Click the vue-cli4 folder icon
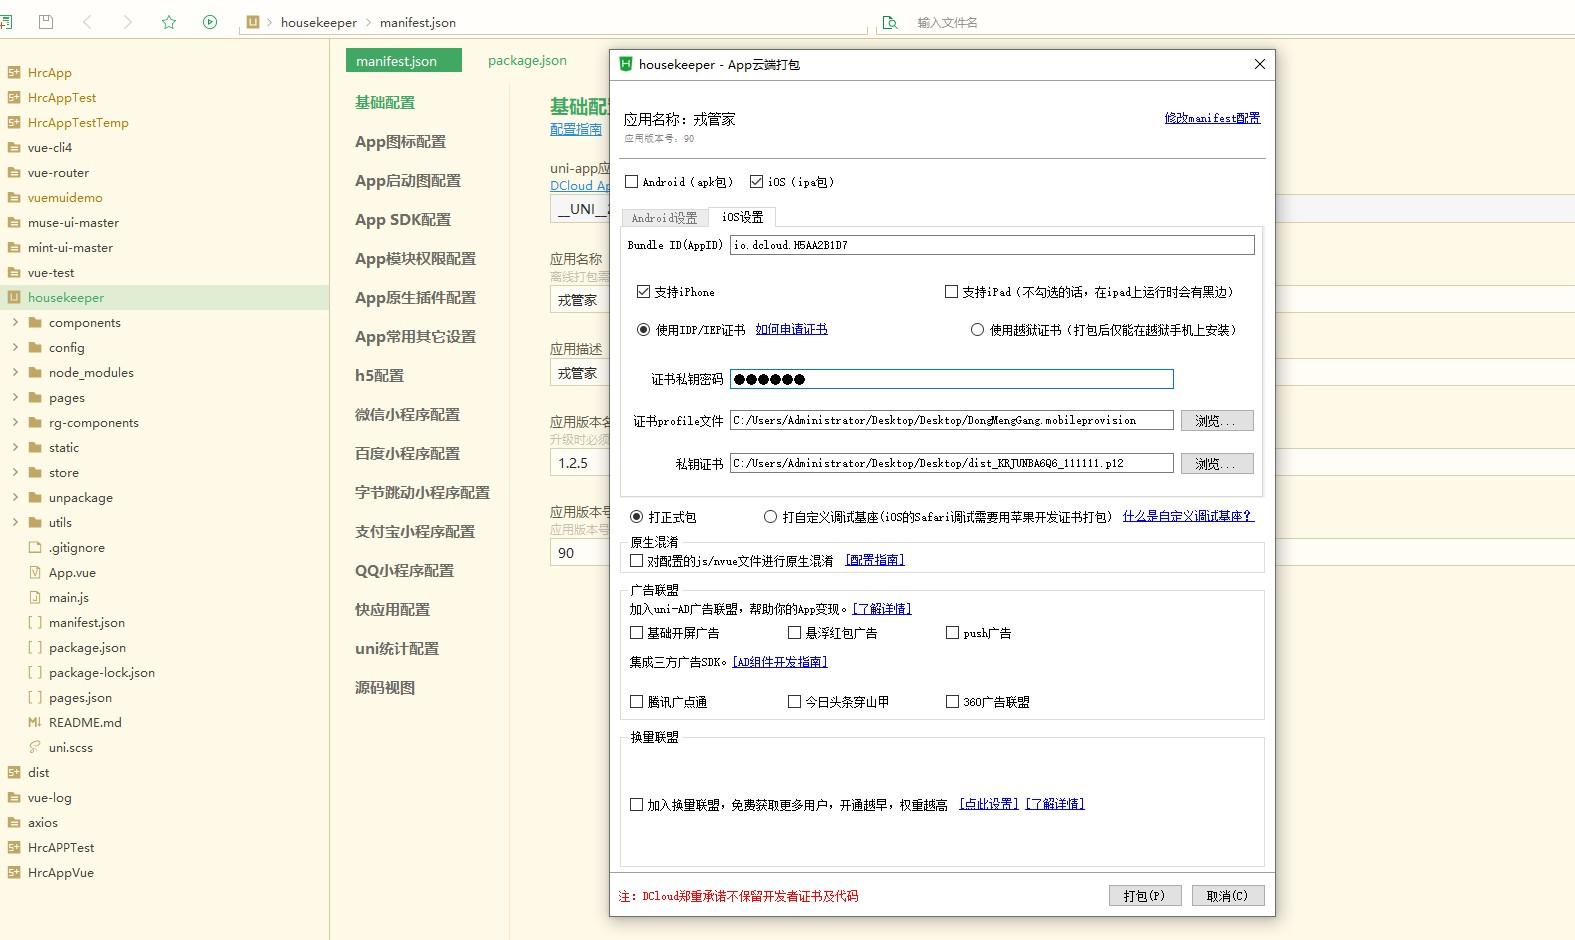 pyautogui.click(x=14, y=147)
